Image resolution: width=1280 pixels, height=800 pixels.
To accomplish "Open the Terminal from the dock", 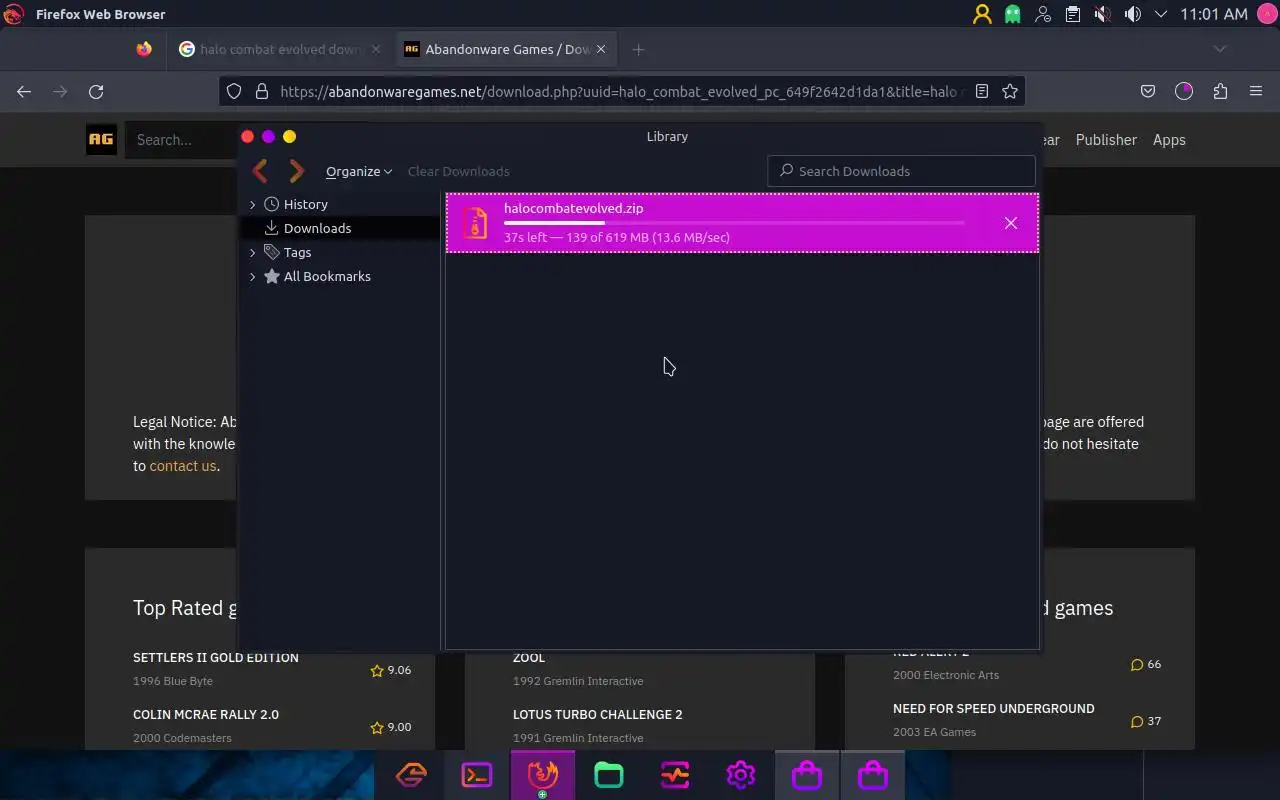I will (477, 775).
